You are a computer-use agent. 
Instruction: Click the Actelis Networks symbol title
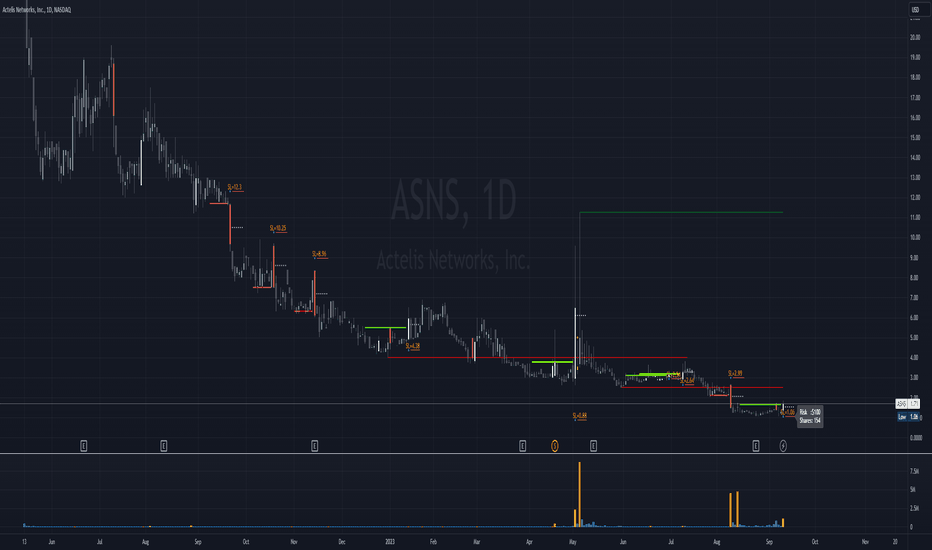tap(36, 10)
